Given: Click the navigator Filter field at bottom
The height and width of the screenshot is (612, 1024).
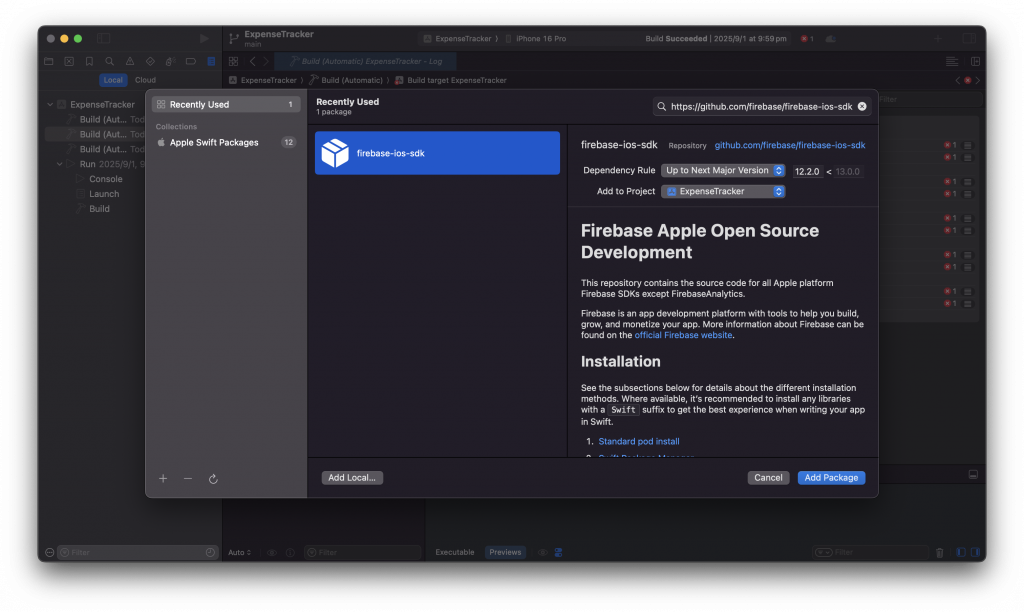Looking at the screenshot, I should 137,553.
